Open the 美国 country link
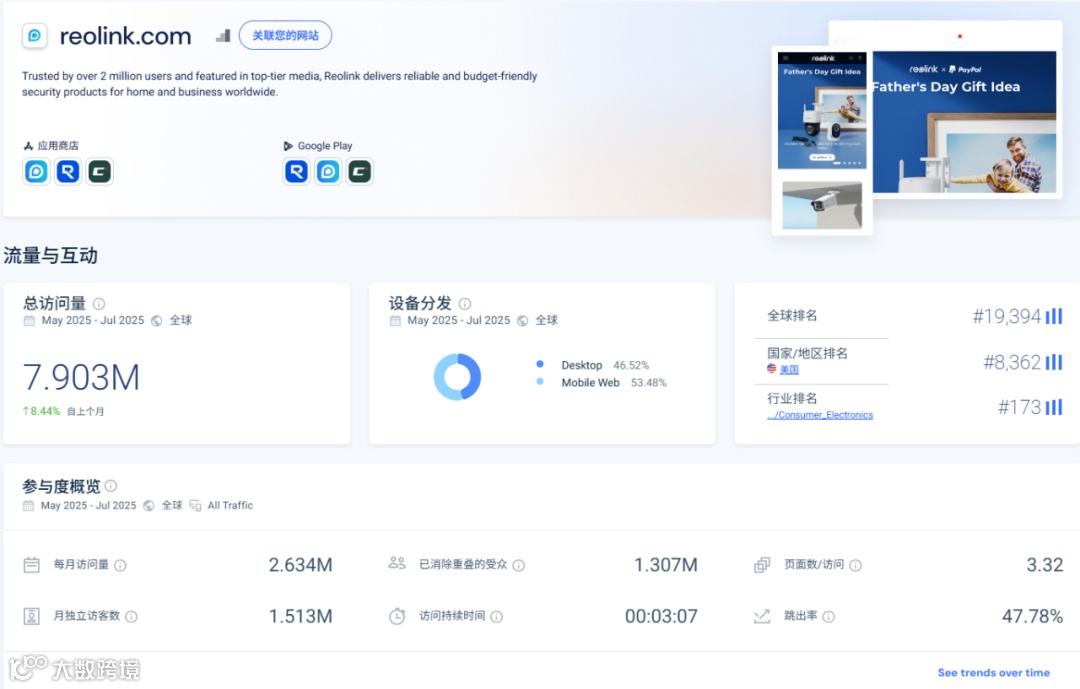1080x689 pixels. 789,369
